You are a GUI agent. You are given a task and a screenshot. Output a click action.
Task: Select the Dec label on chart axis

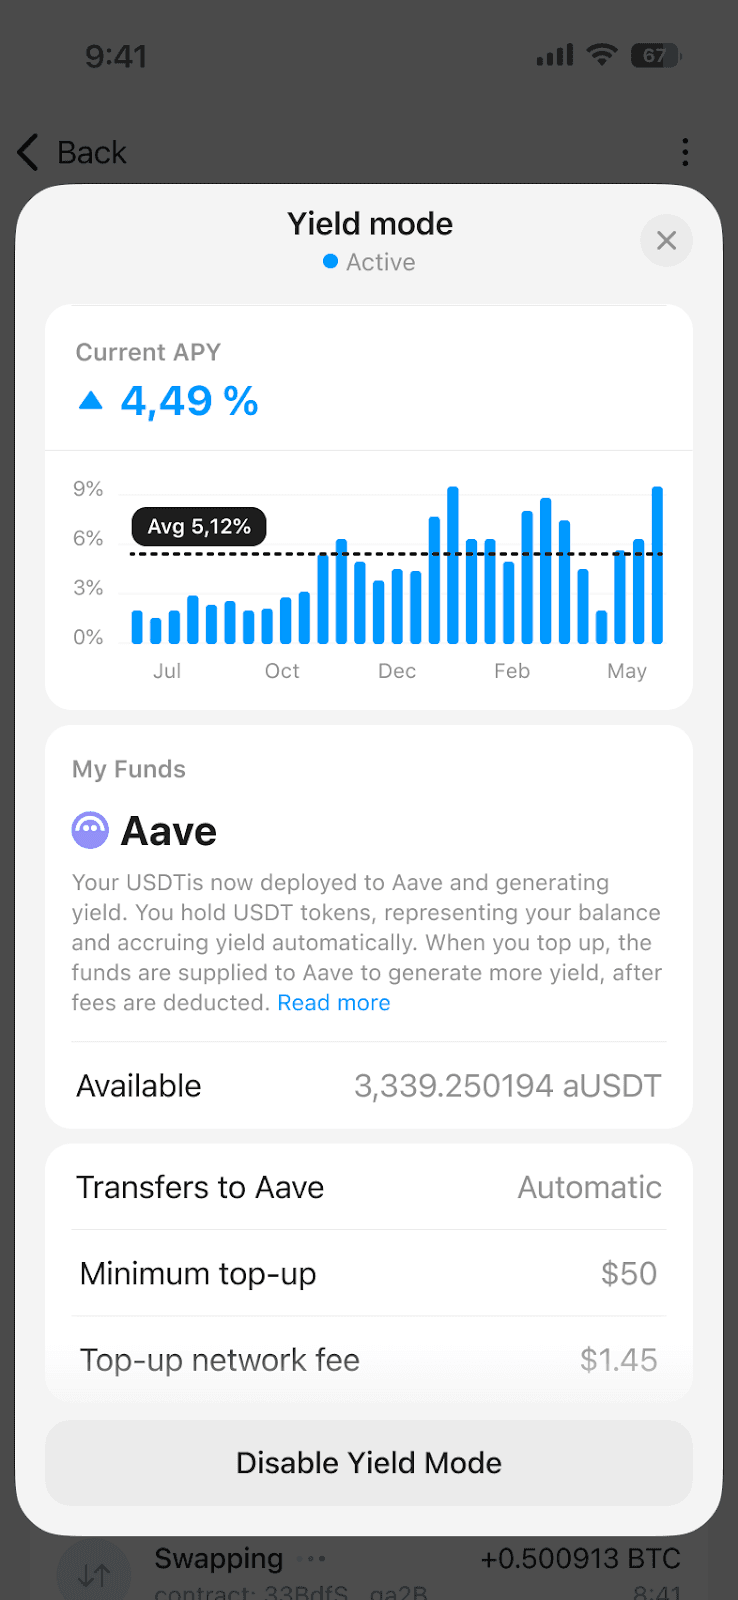pos(397,671)
